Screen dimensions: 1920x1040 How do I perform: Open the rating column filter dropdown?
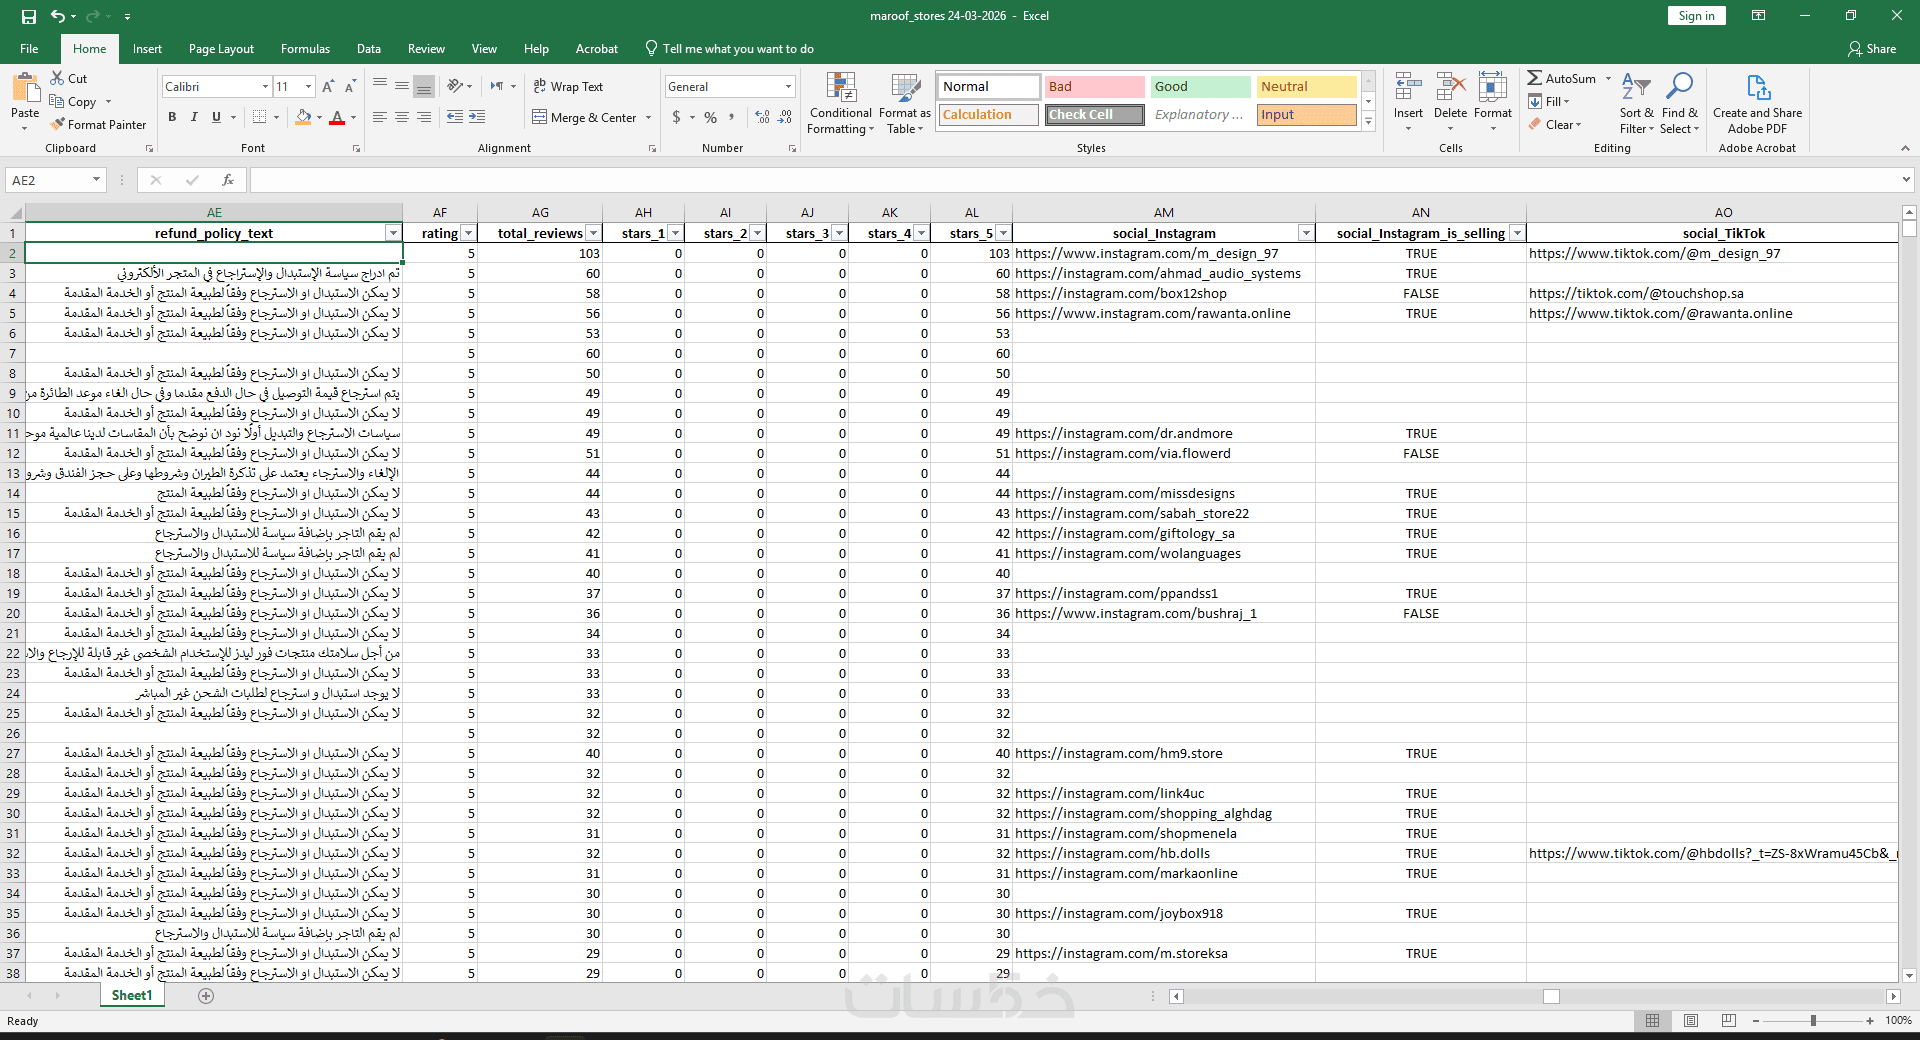point(468,234)
